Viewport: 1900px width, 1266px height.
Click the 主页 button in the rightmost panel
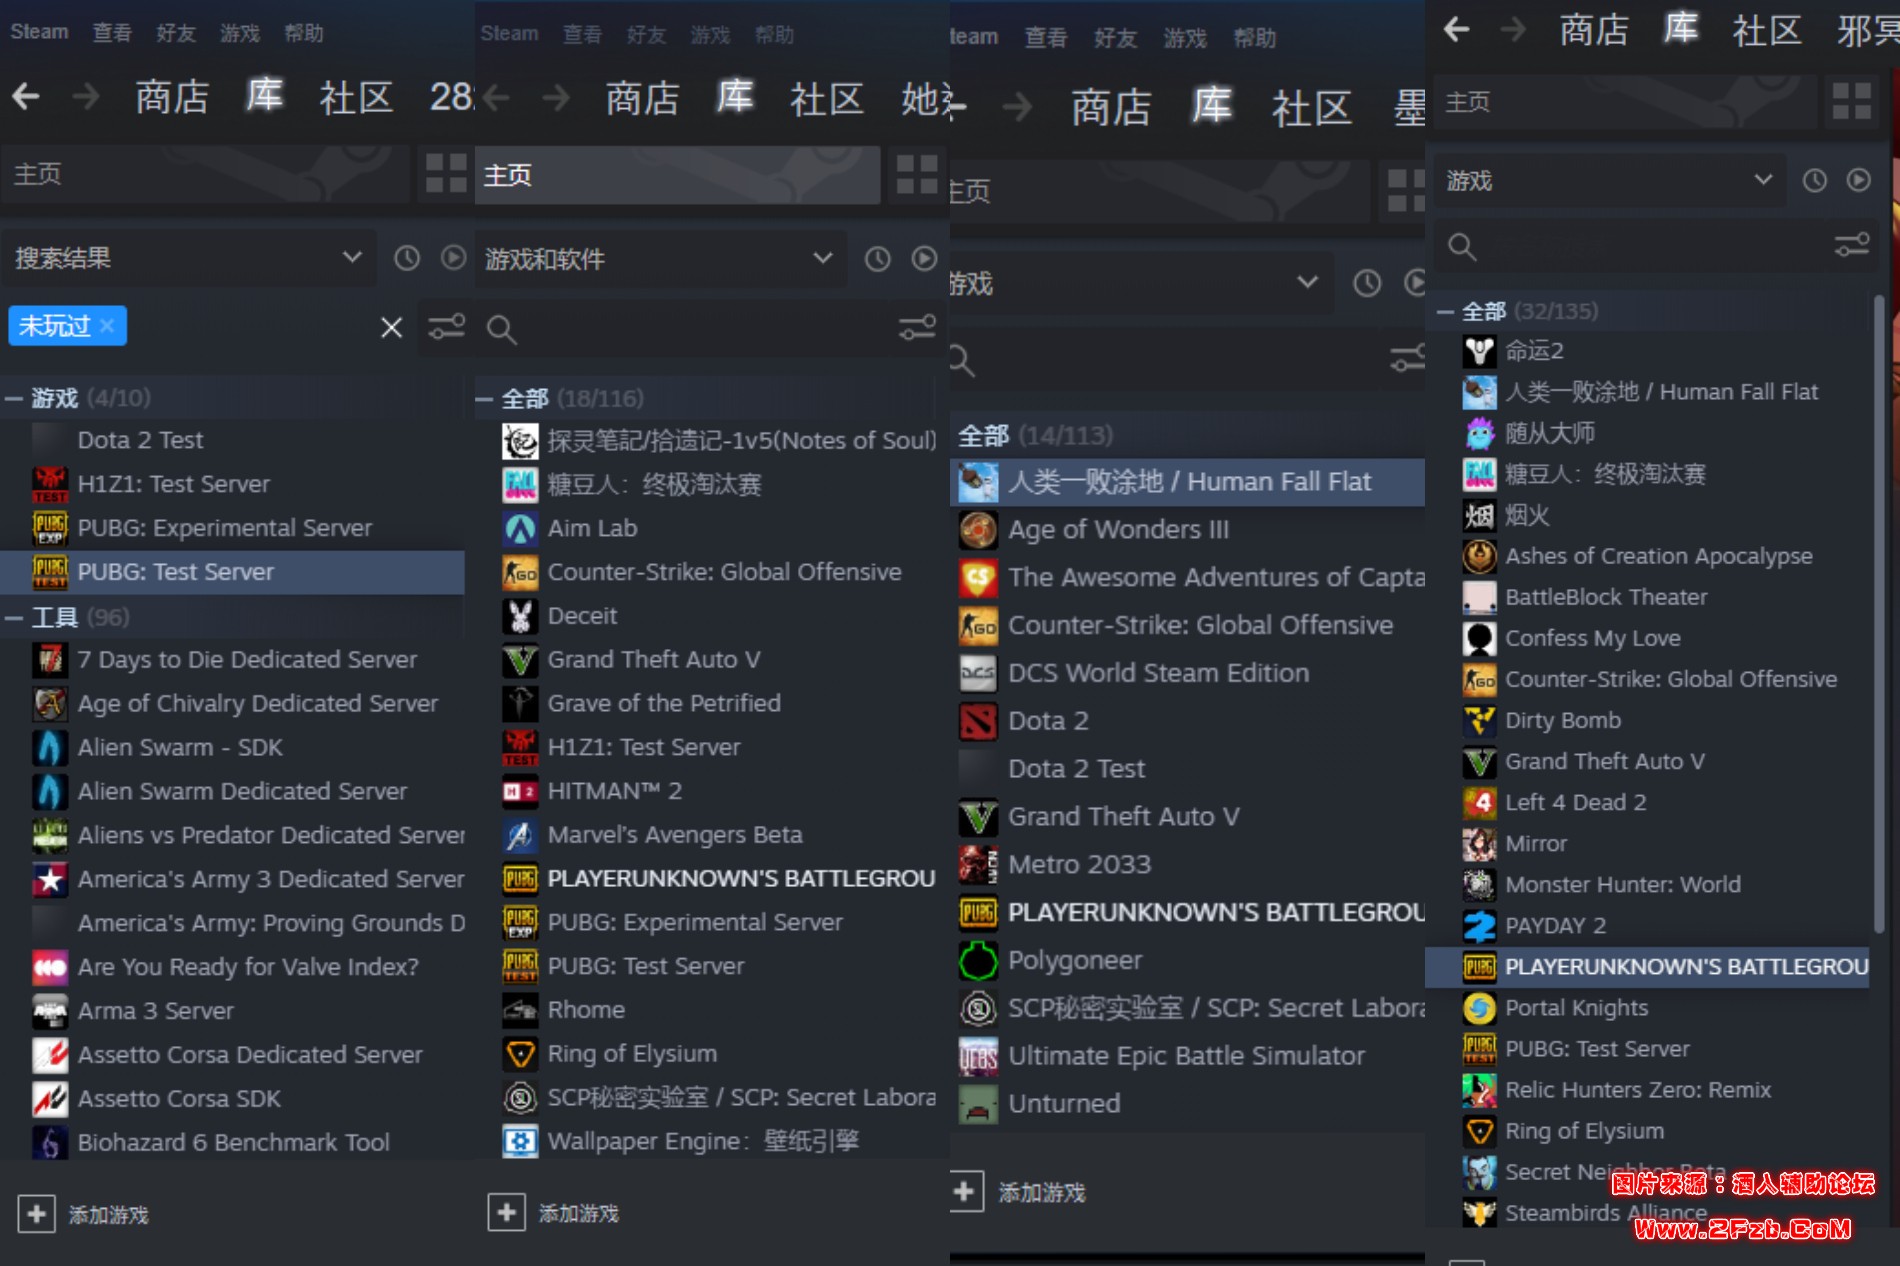(x=1625, y=102)
